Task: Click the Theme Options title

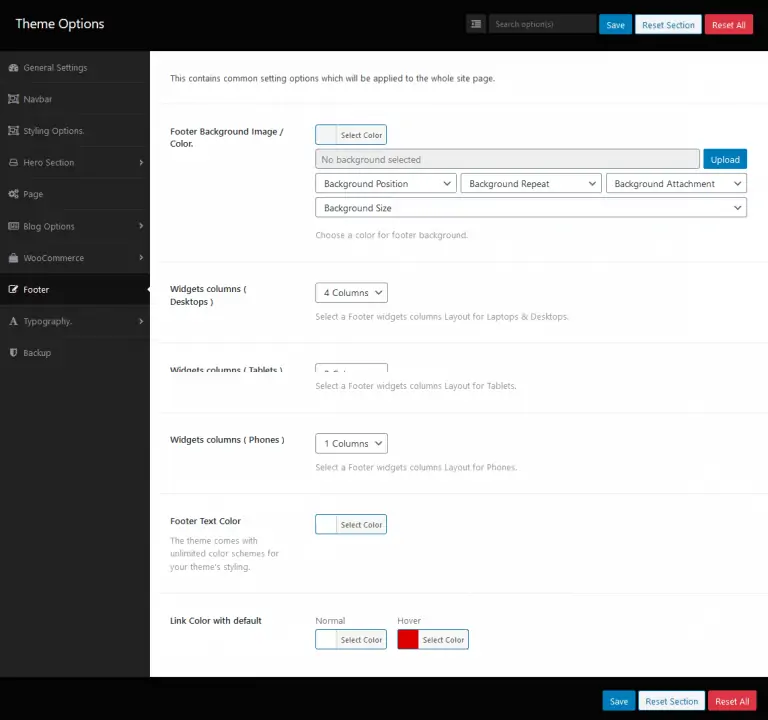Action: coord(60,24)
